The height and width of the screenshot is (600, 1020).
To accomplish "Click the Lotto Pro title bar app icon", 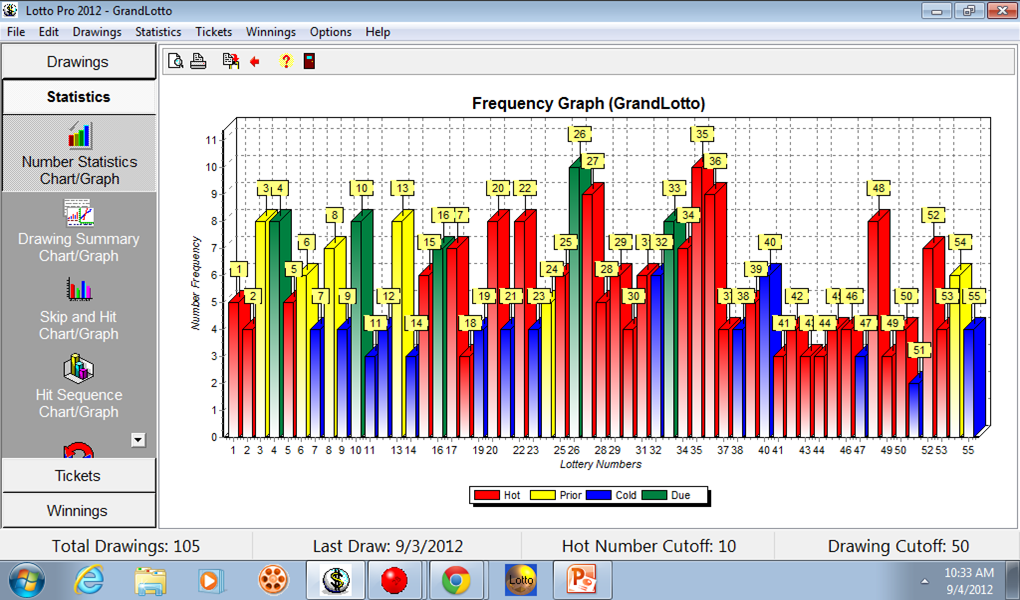I will click(10, 10).
